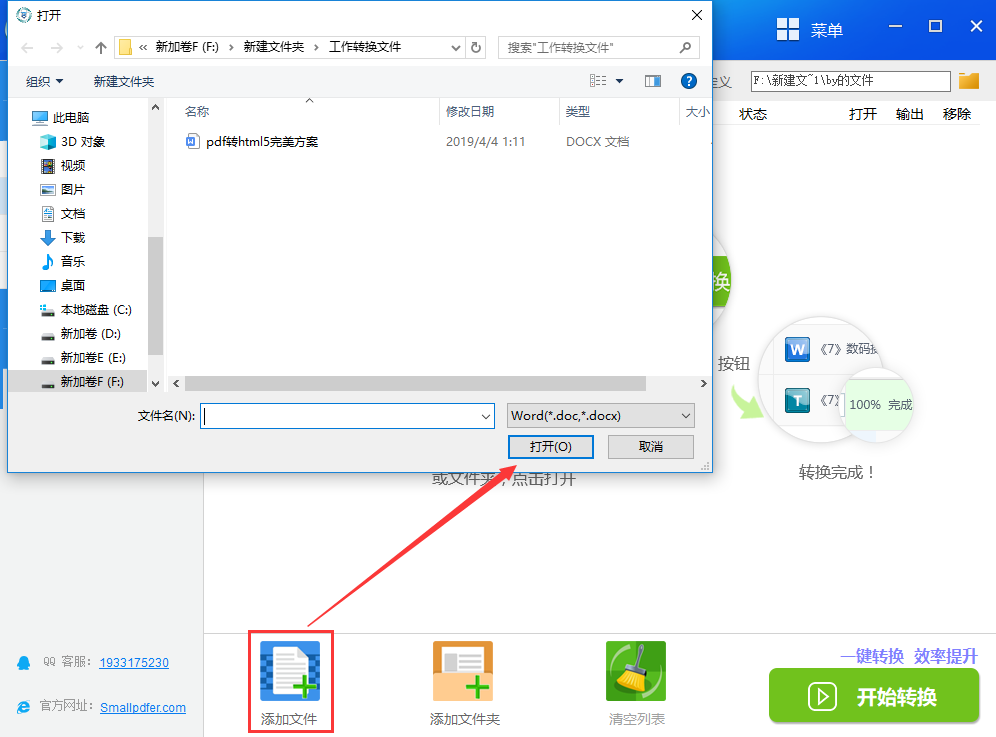Click the output path field in main window
Viewport: 996px width, 737px height.
(851, 81)
